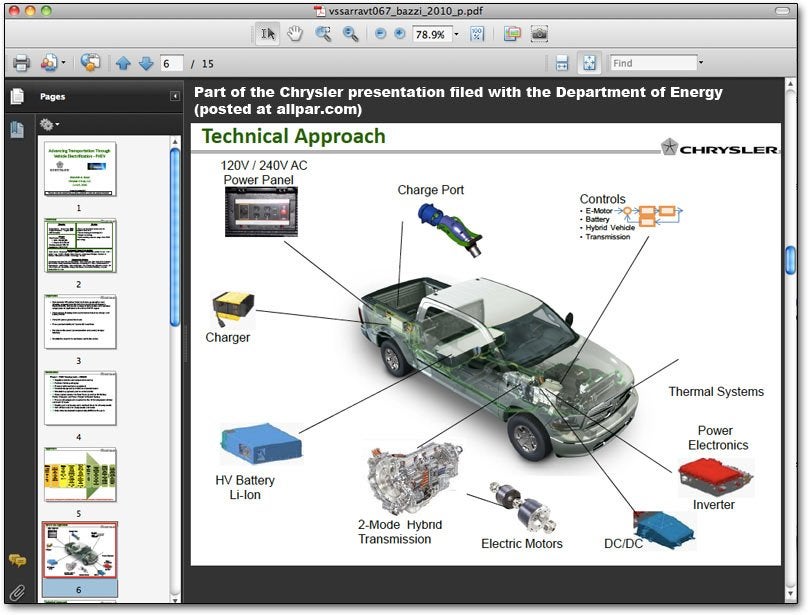Click the toolbar toggle pill button
The width and height of the screenshot is (808, 615).
click(782, 11)
